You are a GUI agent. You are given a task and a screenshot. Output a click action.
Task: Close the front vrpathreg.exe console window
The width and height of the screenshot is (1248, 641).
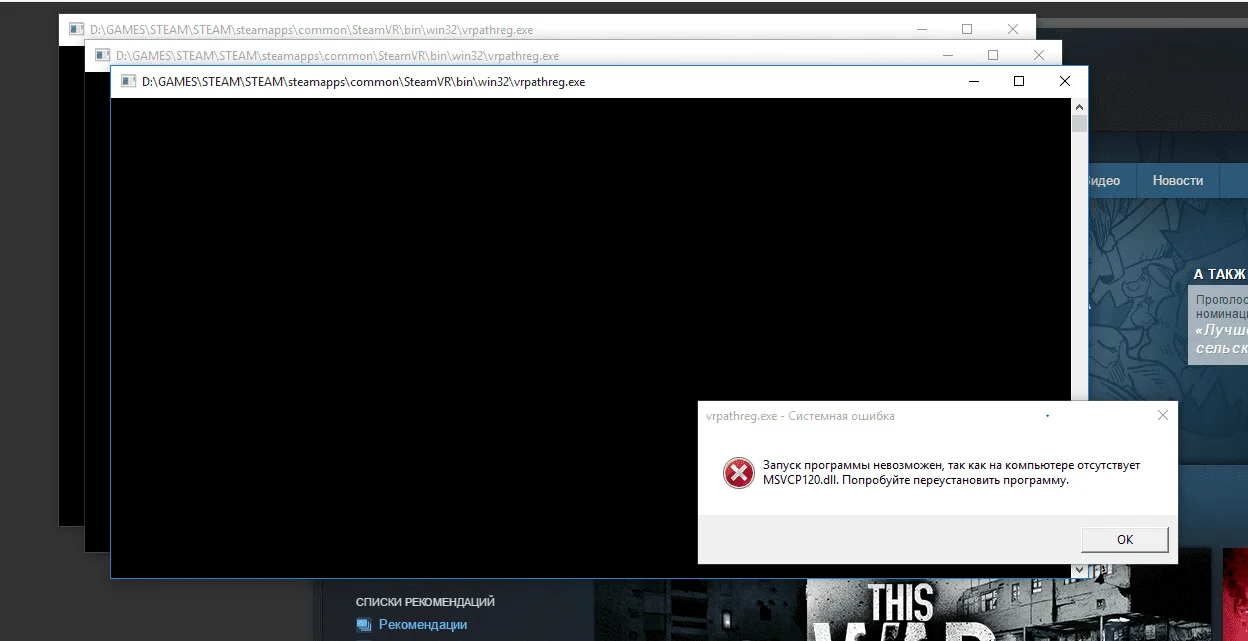pyautogui.click(x=1065, y=82)
